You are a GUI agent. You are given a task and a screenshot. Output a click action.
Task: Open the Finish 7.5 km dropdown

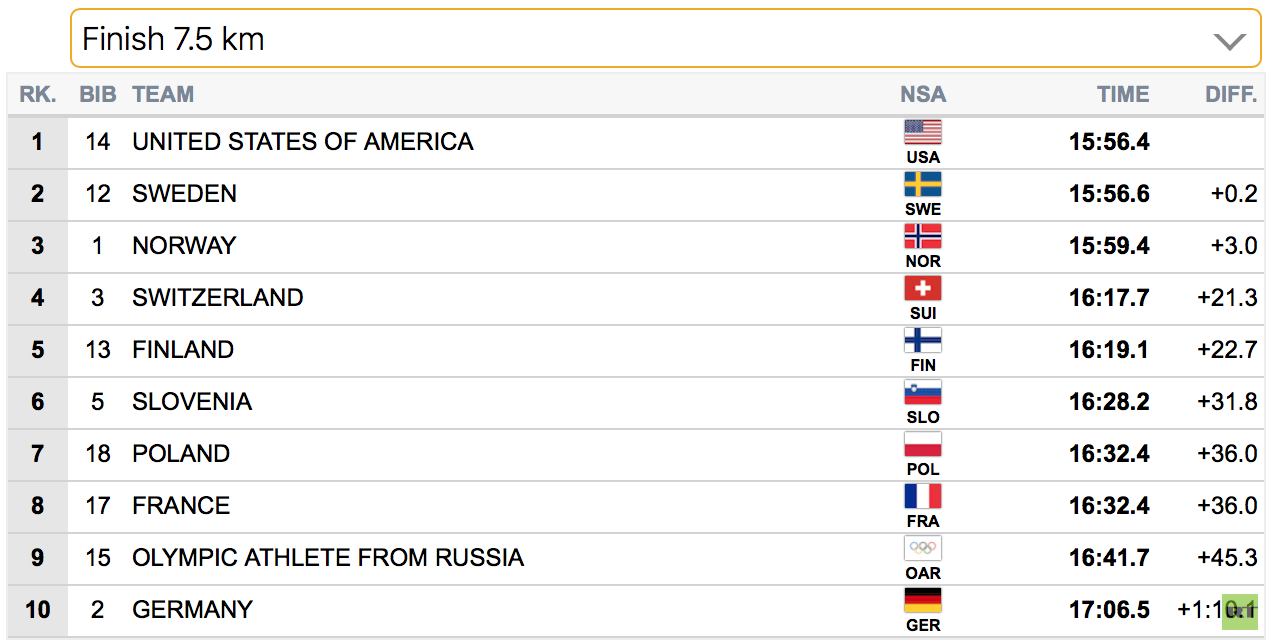pos(666,39)
